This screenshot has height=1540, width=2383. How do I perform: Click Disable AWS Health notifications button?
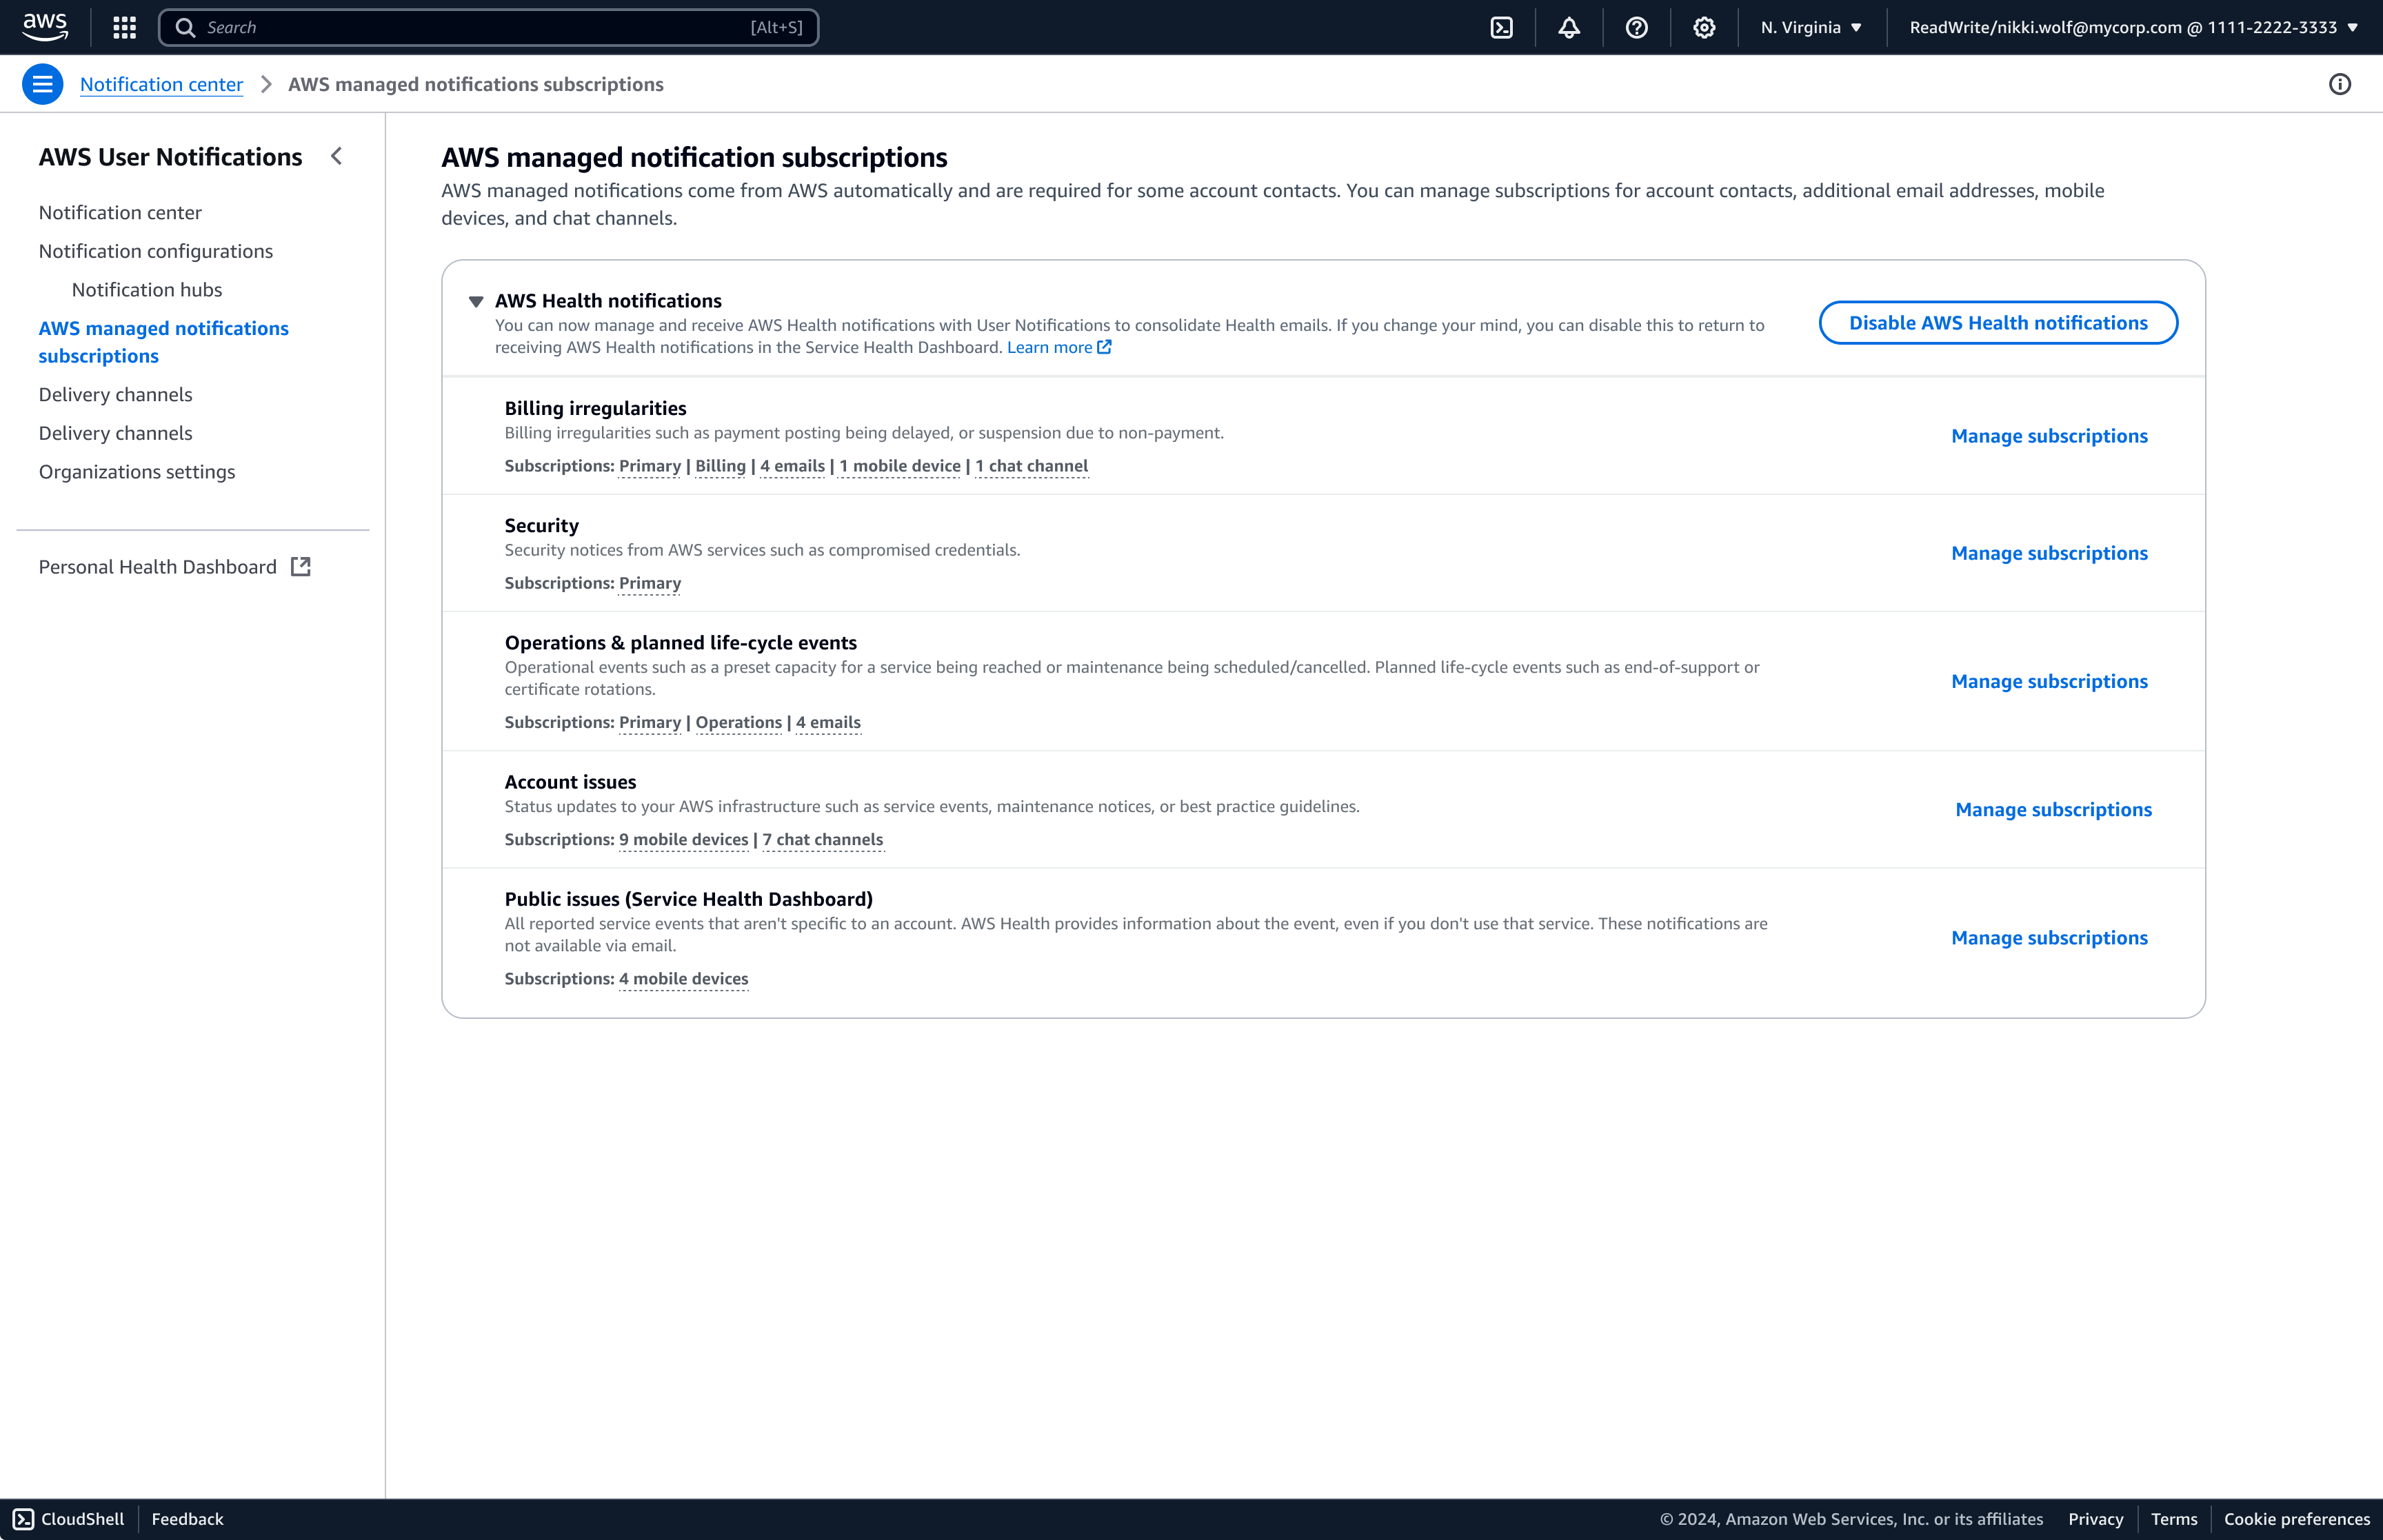click(1998, 322)
